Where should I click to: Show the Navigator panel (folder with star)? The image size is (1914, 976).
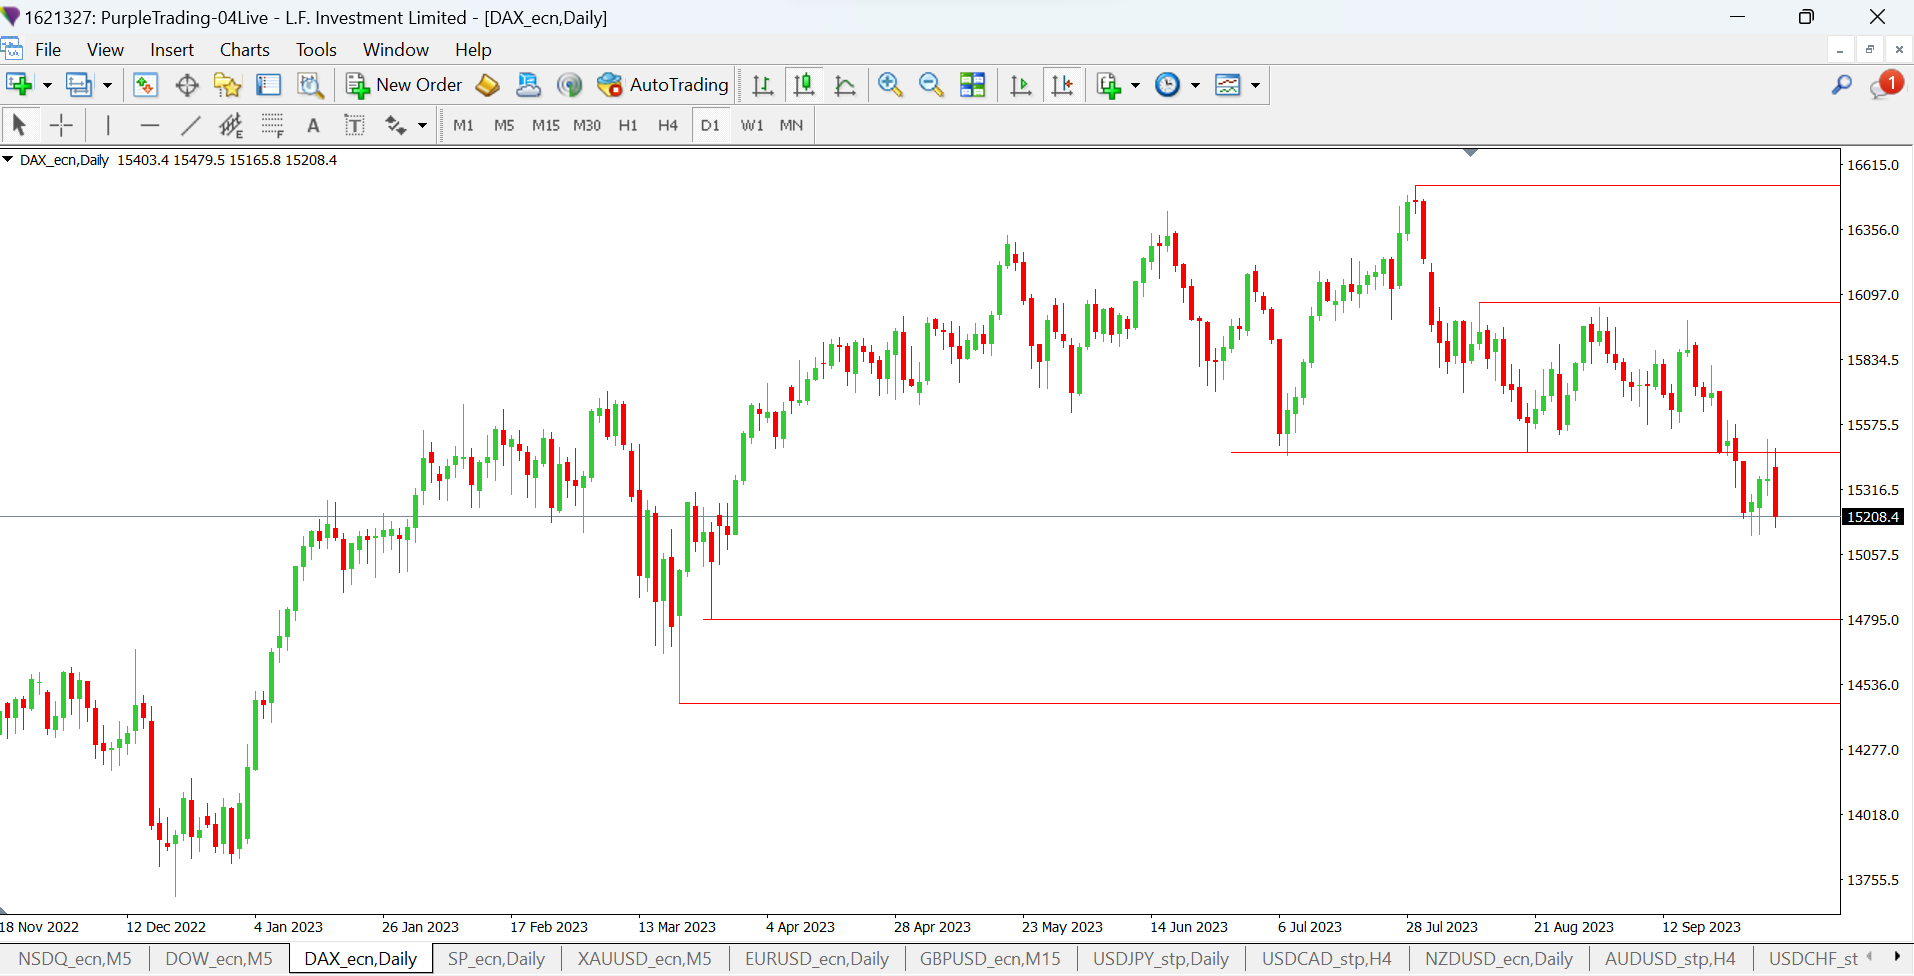click(228, 85)
